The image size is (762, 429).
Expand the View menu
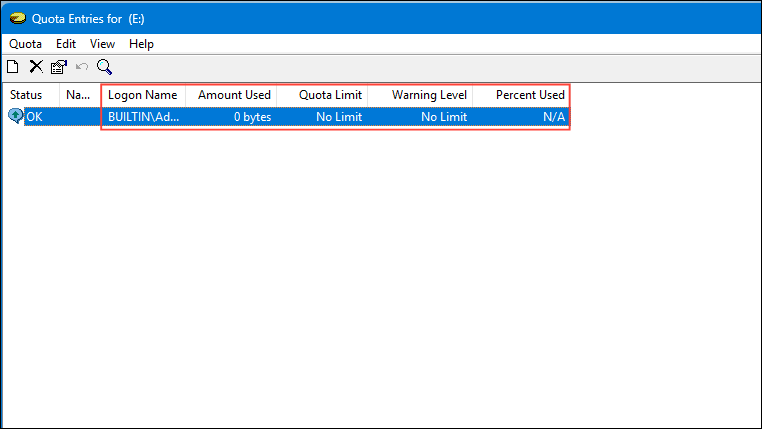[x=102, y=44]
